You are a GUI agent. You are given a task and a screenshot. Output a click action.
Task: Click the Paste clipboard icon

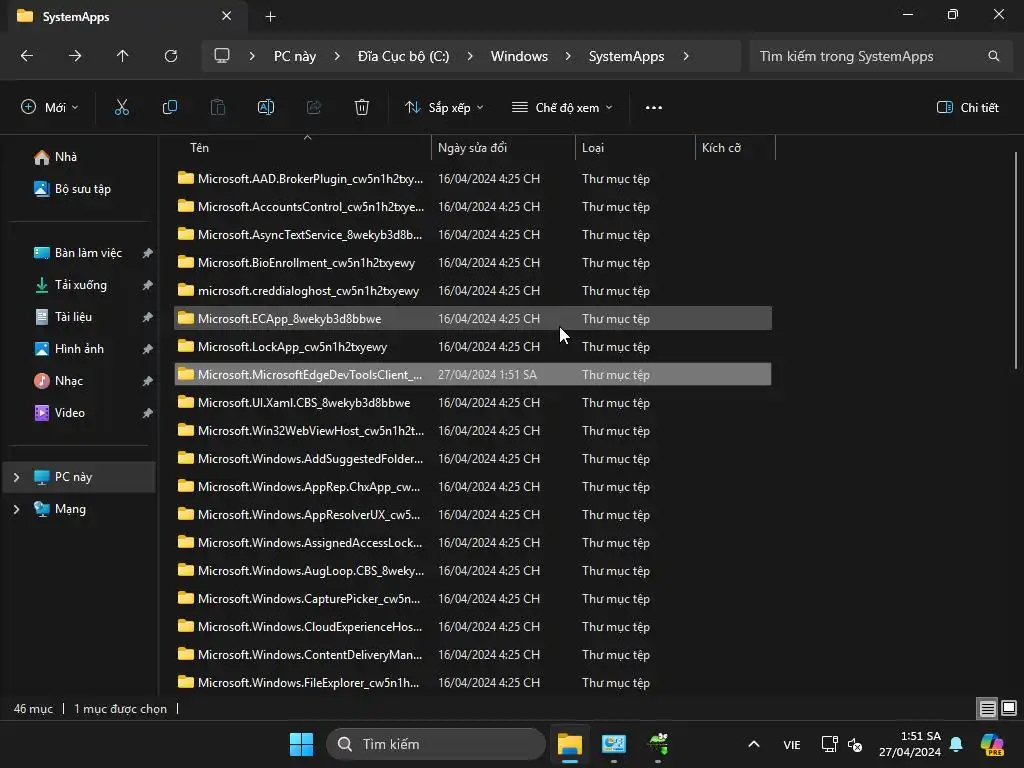pos(217,108)
